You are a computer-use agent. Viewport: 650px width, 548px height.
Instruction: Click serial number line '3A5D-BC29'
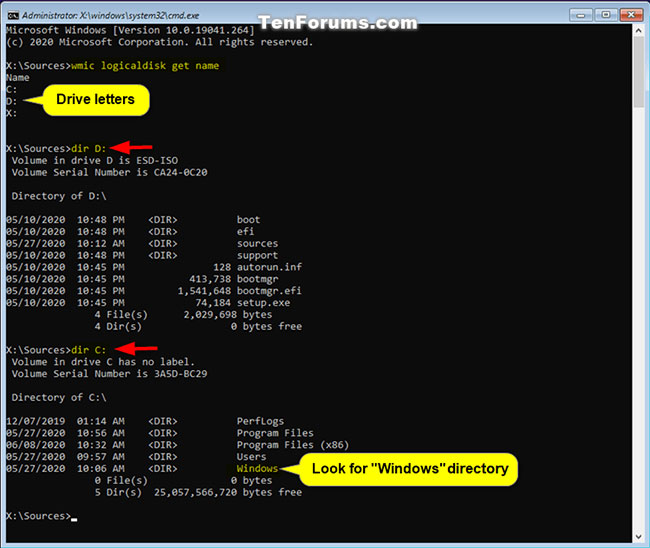pyautogui.click(x=109, y=374)
